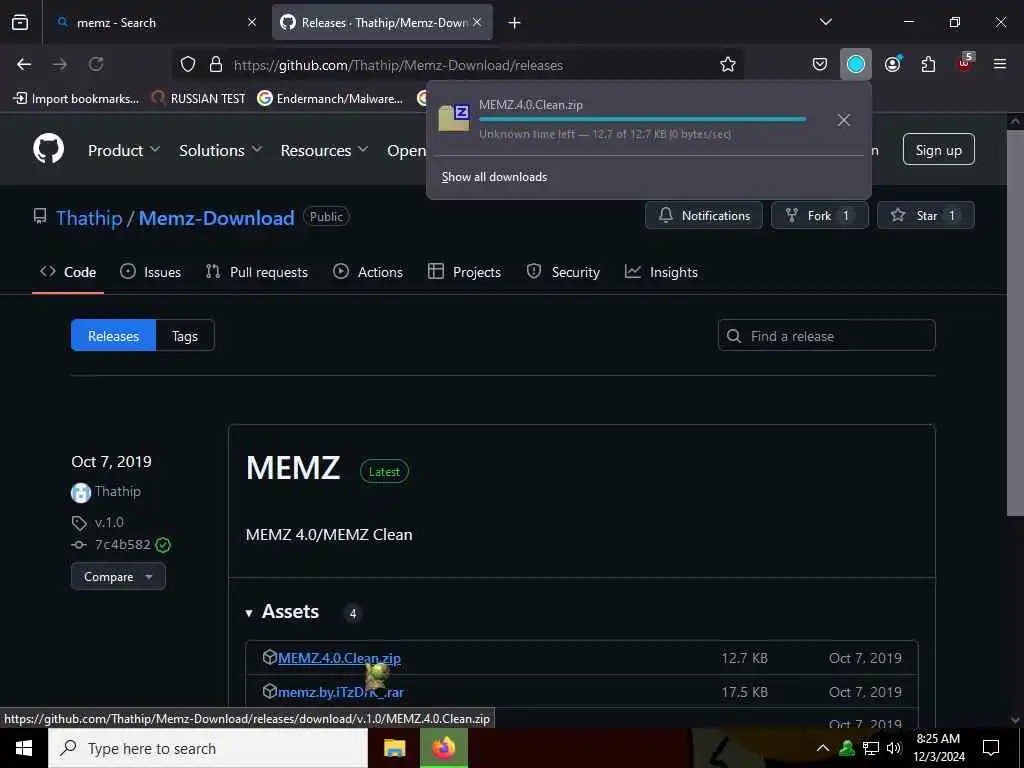Image resolution: width=1024 pixels, height=768 pixels.
Task: Open the Thathip owner link
Action: click(89, 218)
